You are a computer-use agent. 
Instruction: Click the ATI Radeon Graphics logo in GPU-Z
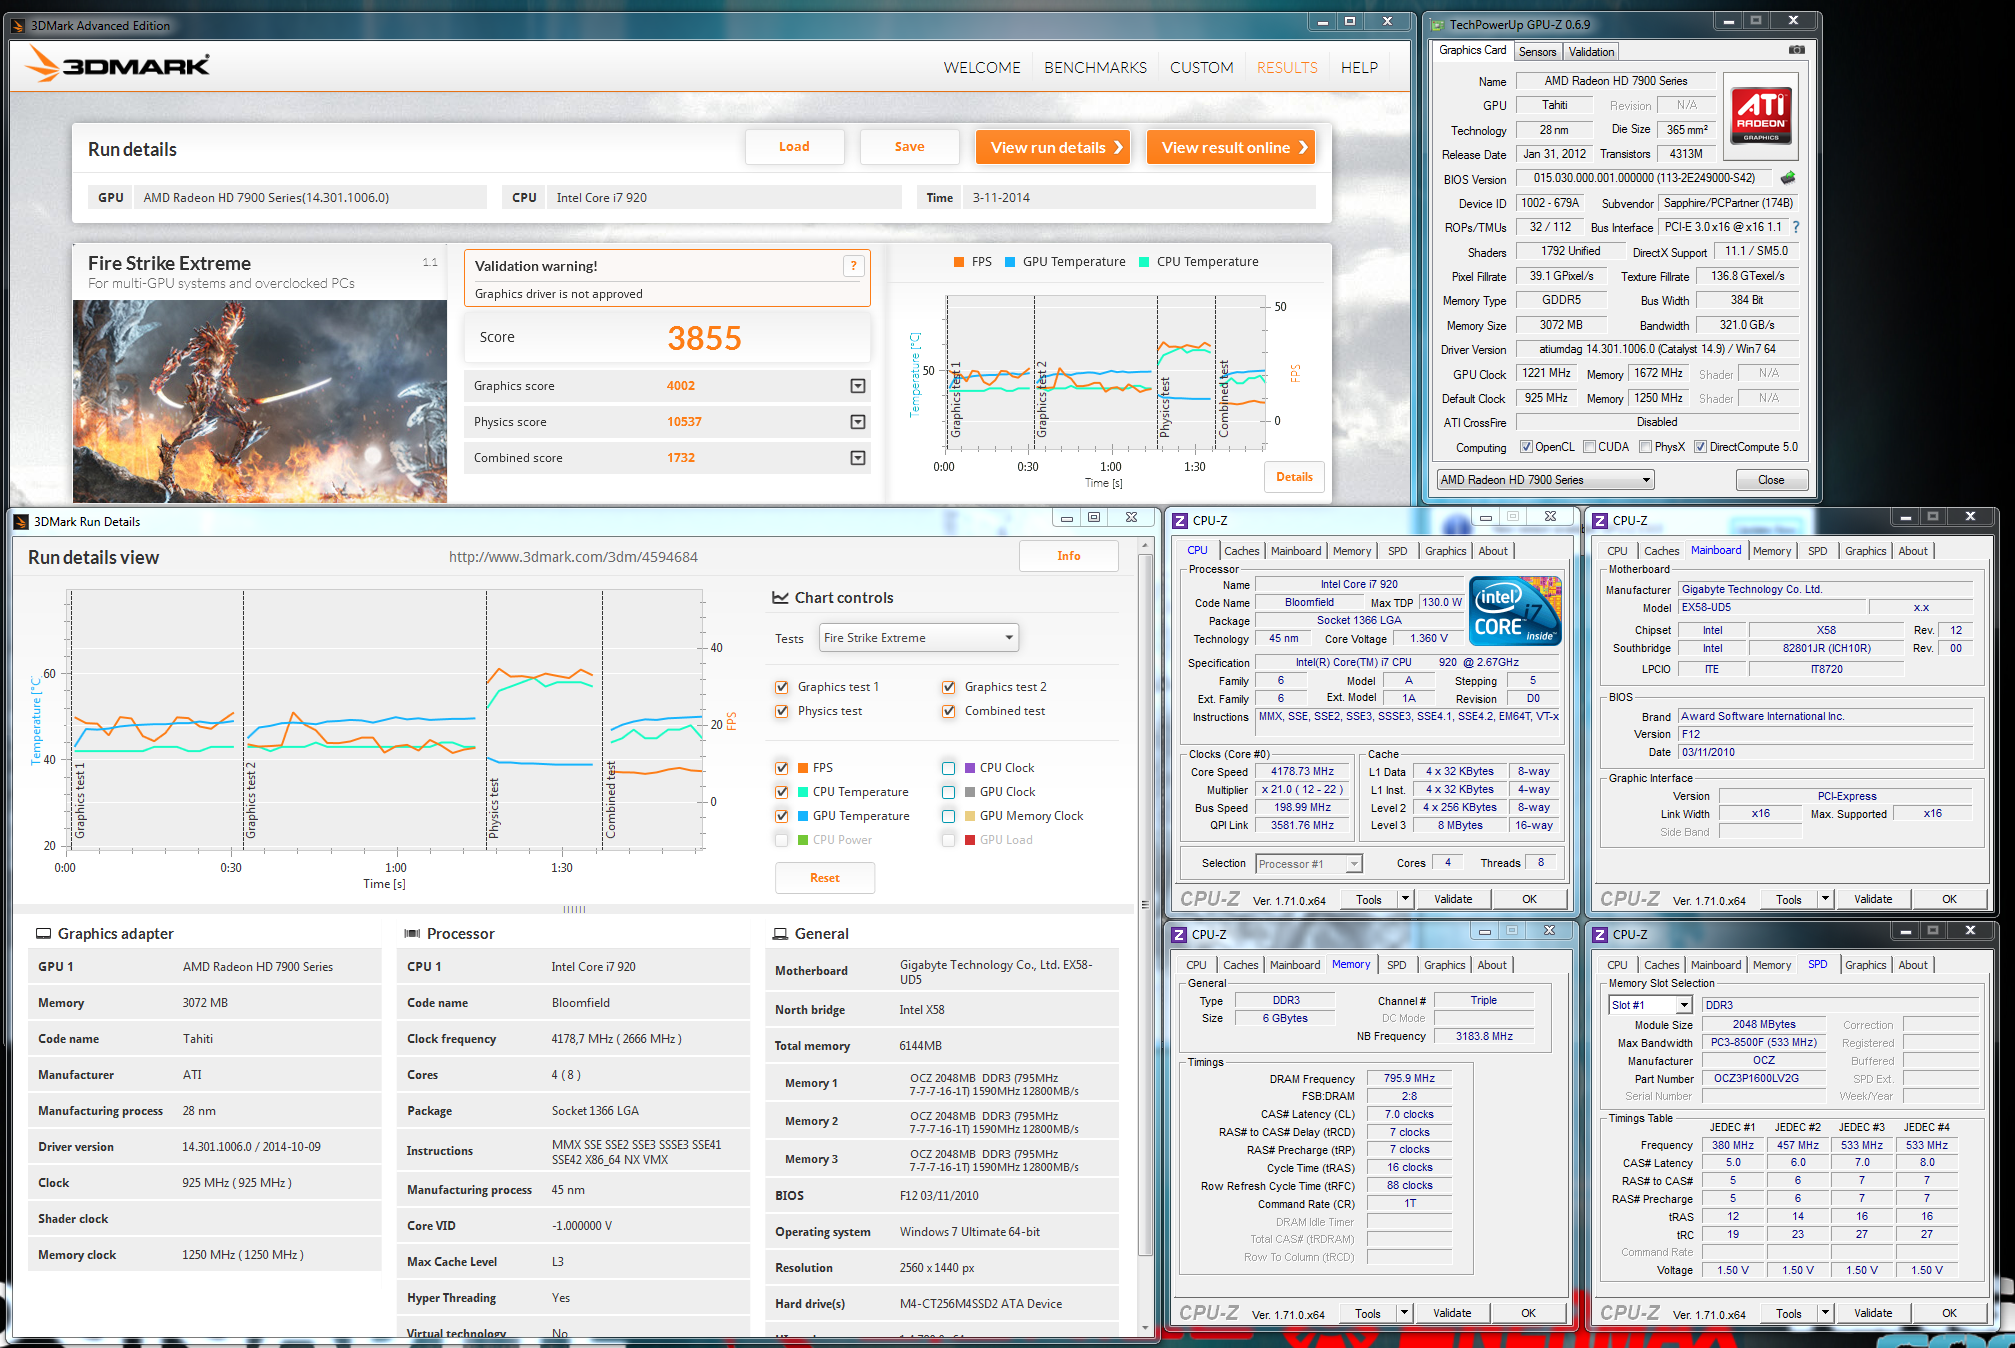pos(1762,117)
